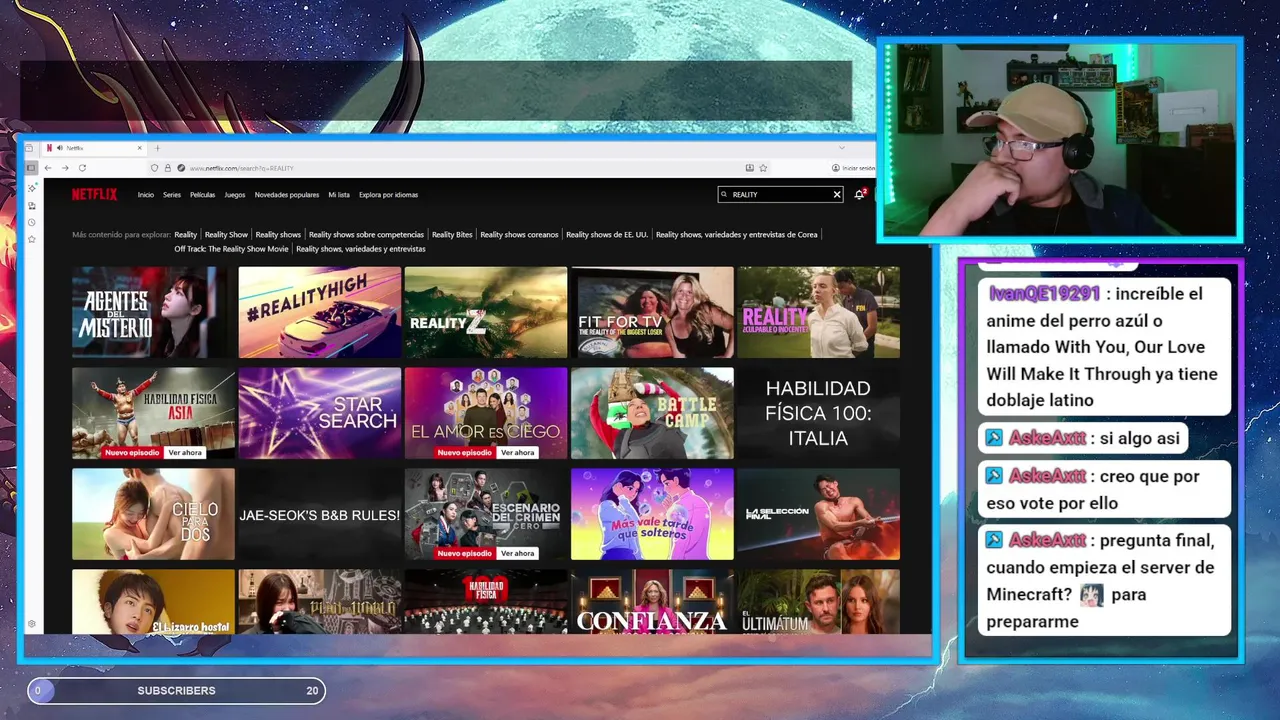Viewport: 1280px width, 720px height.
Task: Open Fit for TV thumbnail
Action: (x=652, y=312)
